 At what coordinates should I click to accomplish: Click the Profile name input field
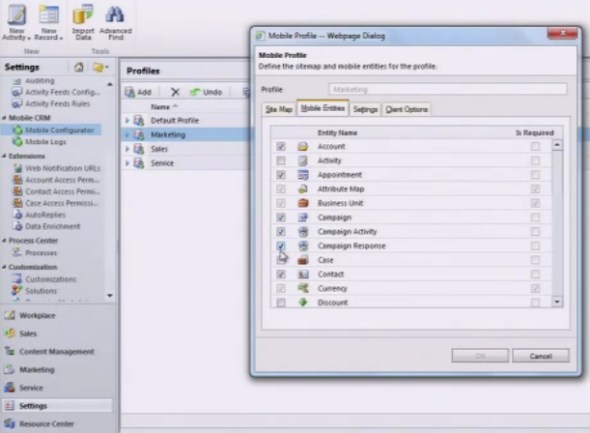coord(448,90)
